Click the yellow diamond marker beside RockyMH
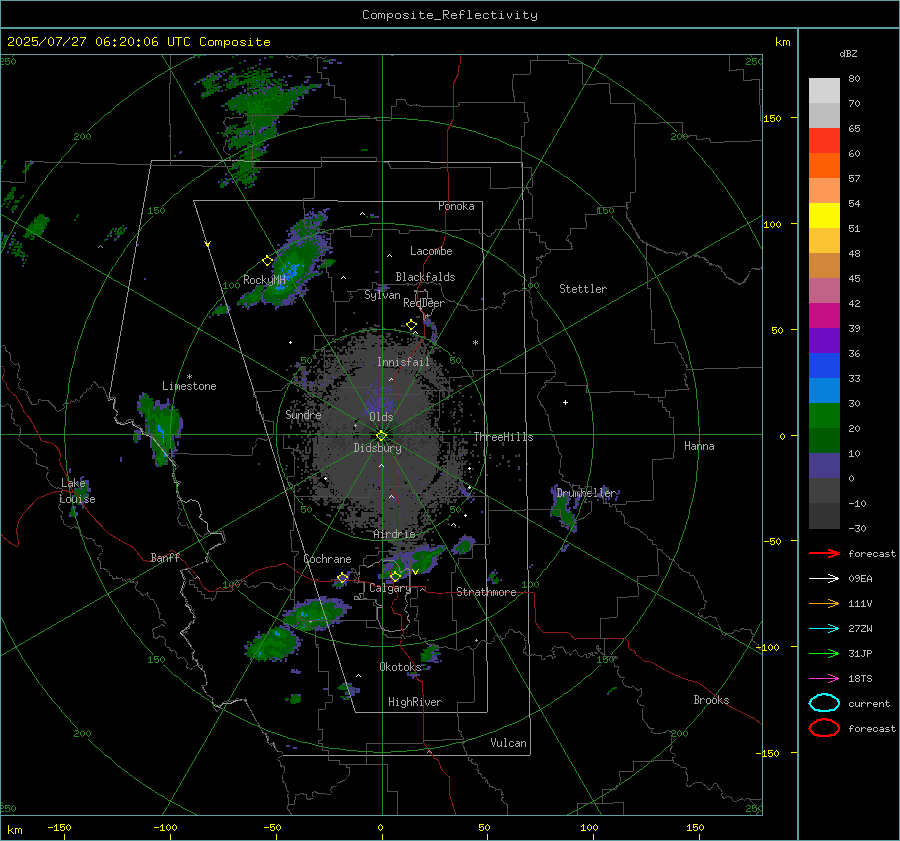Image resolution: width=900 pixels, height=841 pixels. tap(267, 261)
